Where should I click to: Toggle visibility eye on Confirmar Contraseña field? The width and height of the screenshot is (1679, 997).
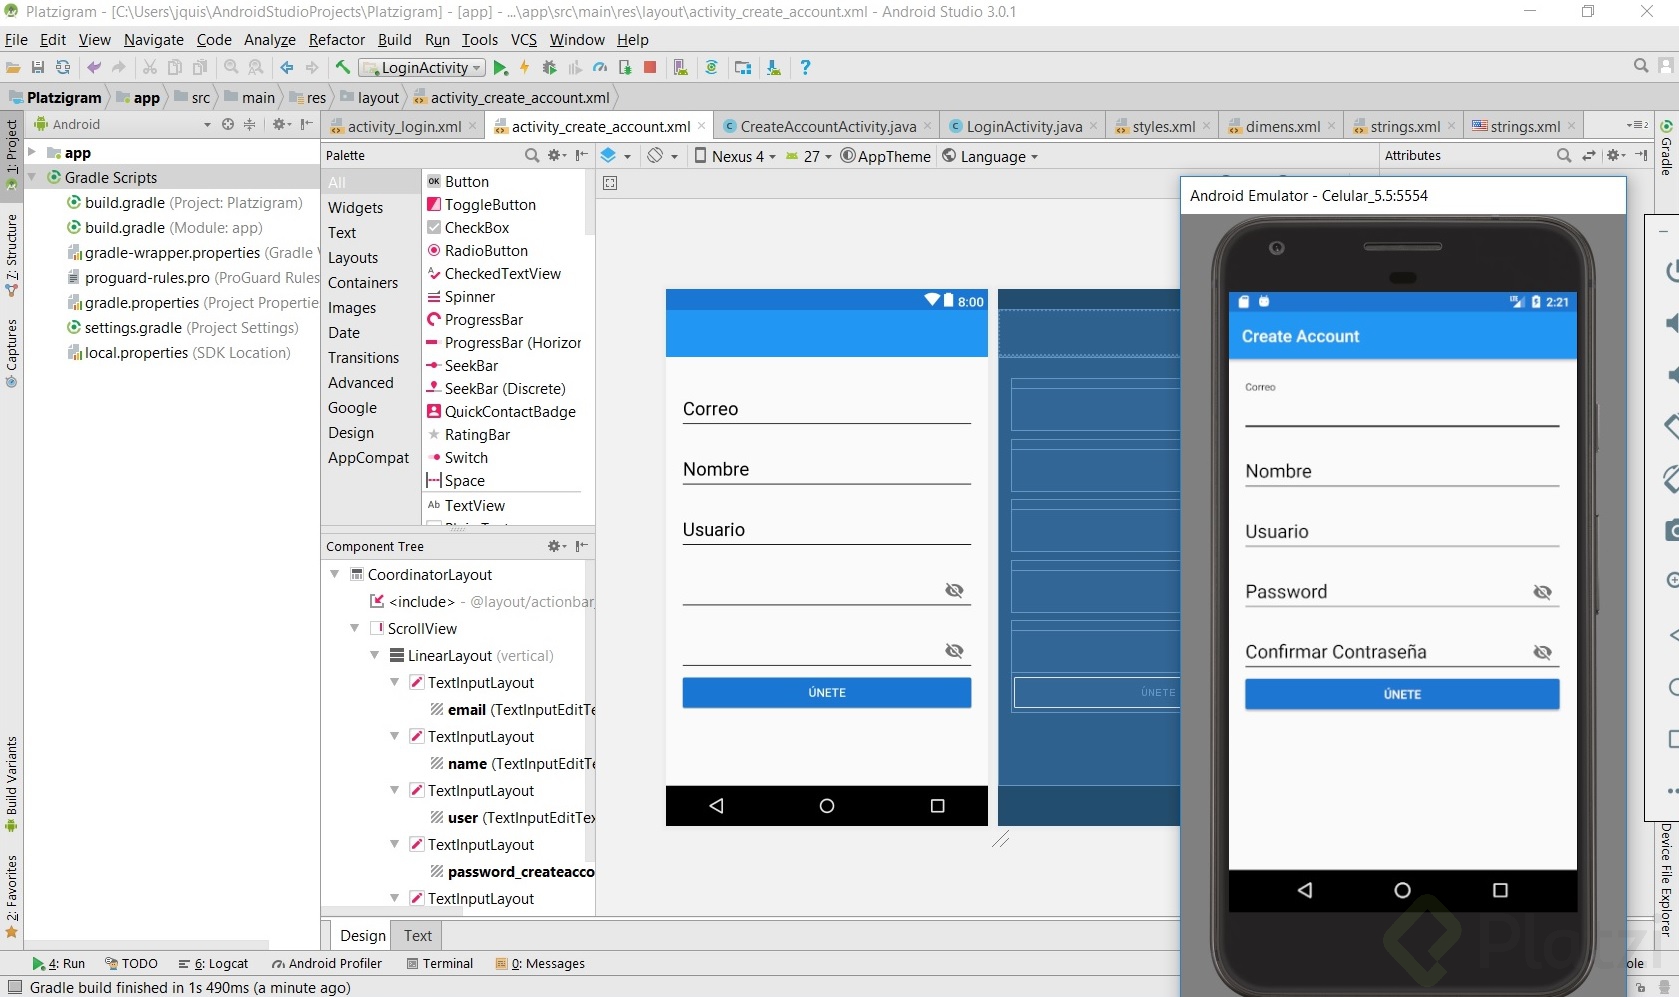(1542, 653)
